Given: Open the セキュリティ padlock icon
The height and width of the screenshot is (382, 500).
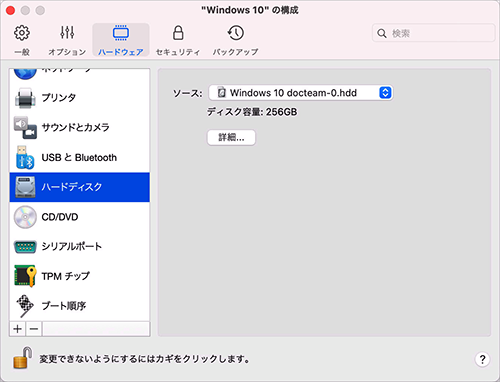Looking at the screenshot, I should pos(178,33).
